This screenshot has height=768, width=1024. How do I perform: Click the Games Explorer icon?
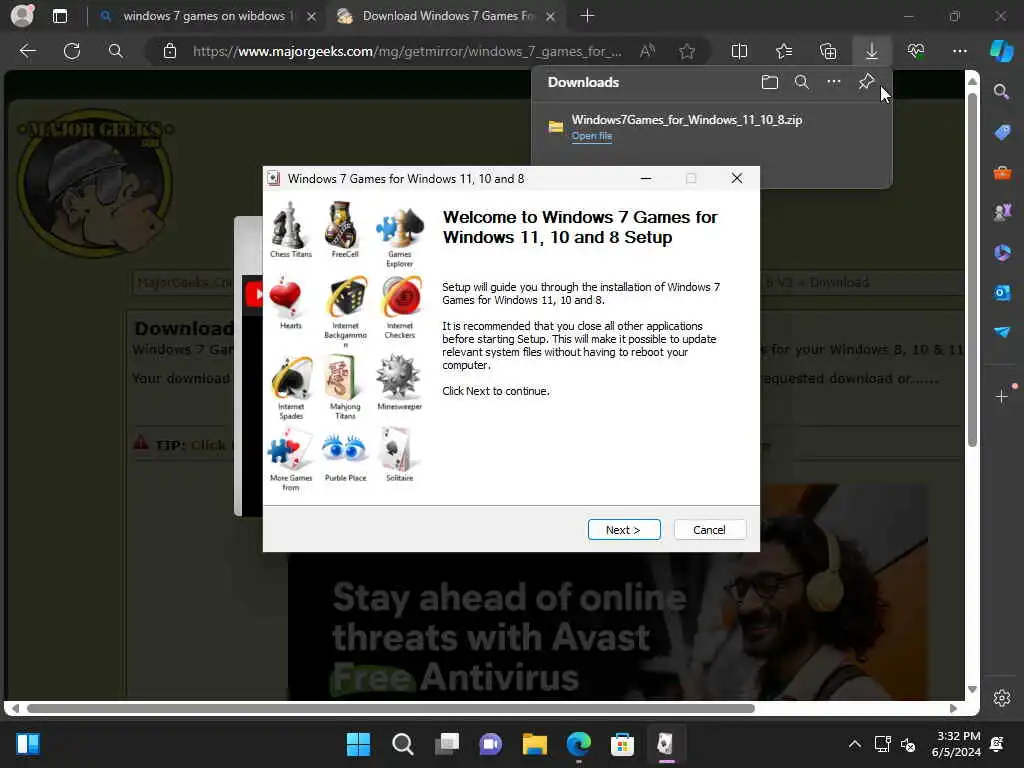(x=399, y=235)
